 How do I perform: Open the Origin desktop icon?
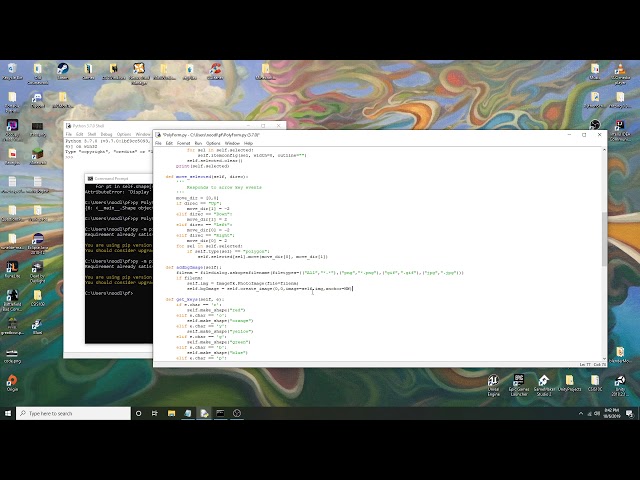click(12, 383)
